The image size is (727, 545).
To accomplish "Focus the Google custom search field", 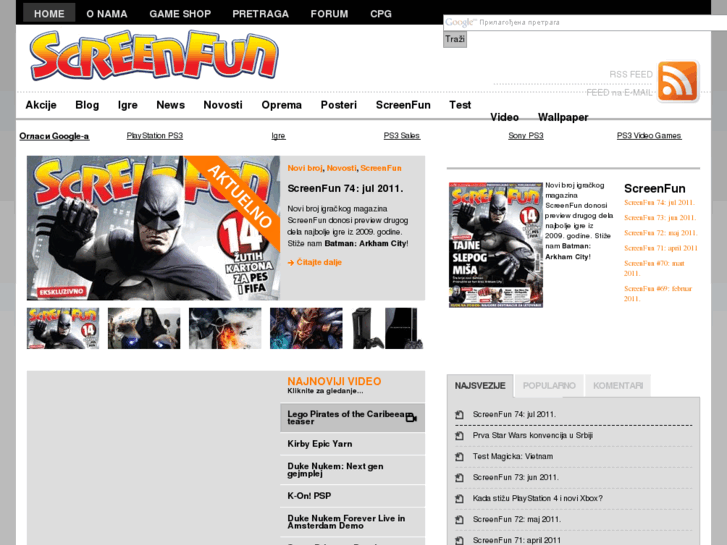I will point(585,22).
